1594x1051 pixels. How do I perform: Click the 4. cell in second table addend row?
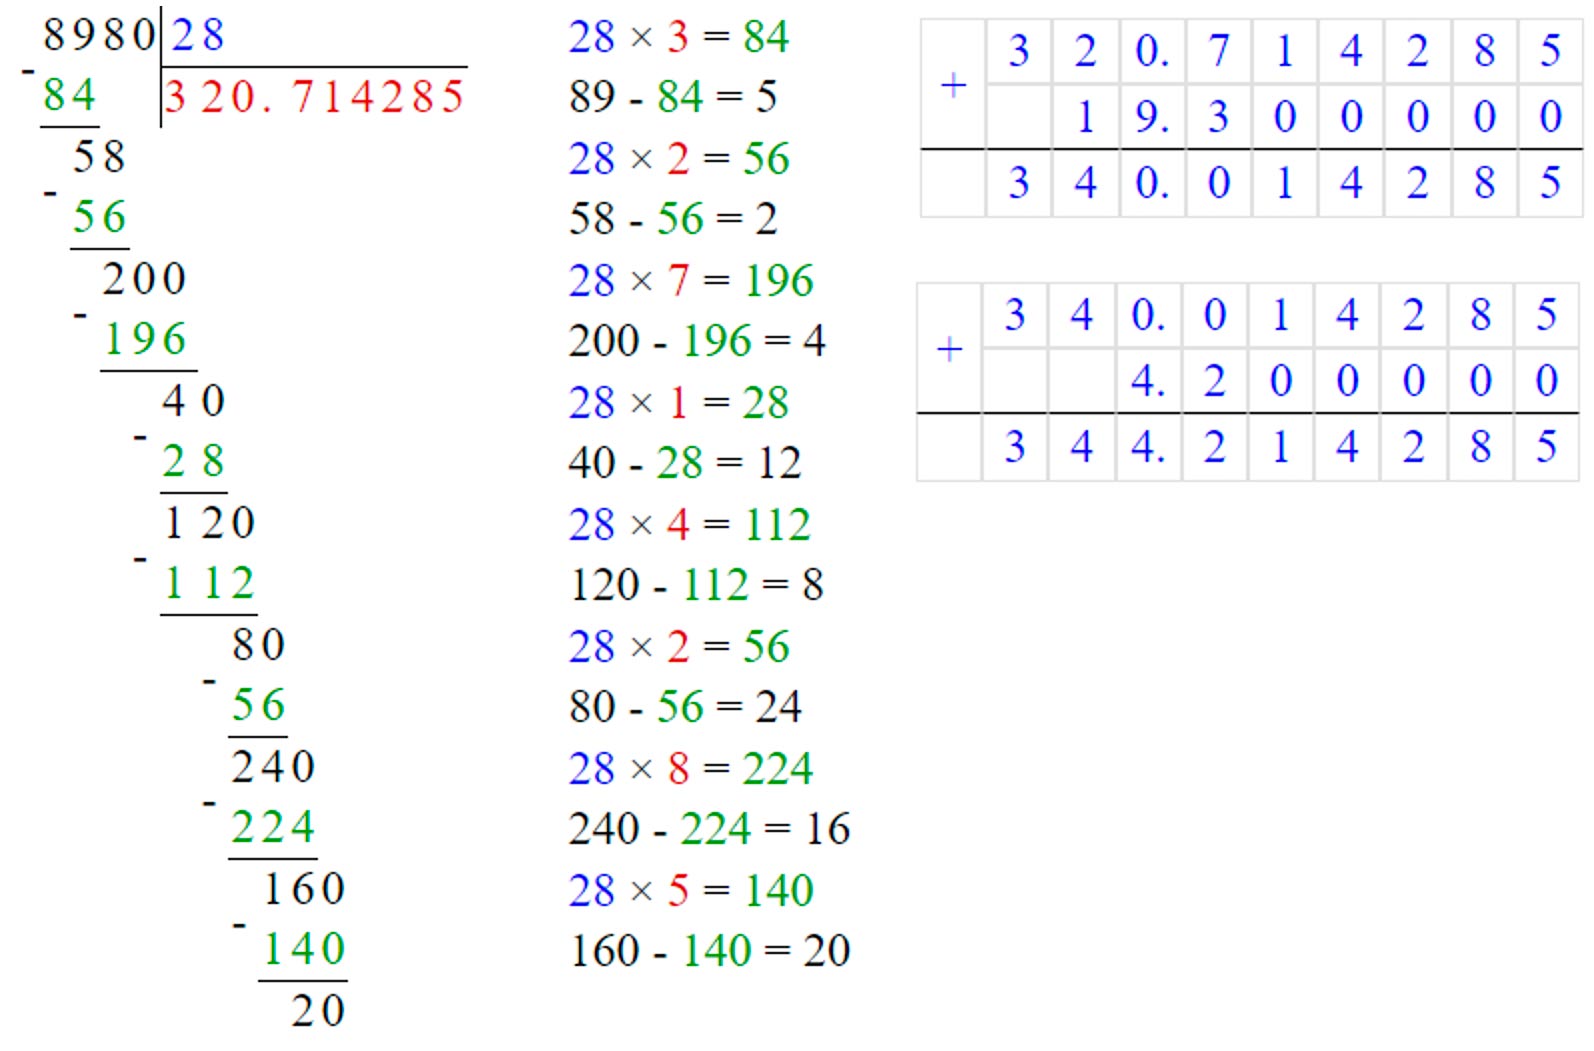pos(1148,381)
